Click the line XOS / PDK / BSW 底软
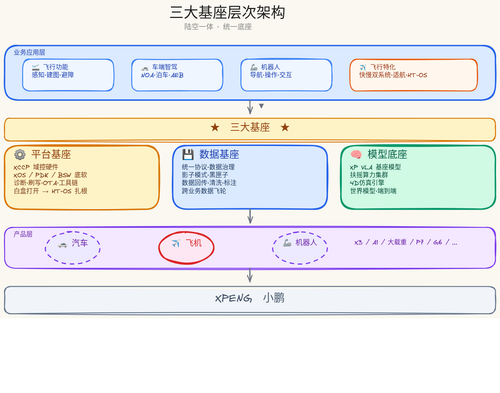The height and width of the screenshot is (393, 500). pos(50,175)
